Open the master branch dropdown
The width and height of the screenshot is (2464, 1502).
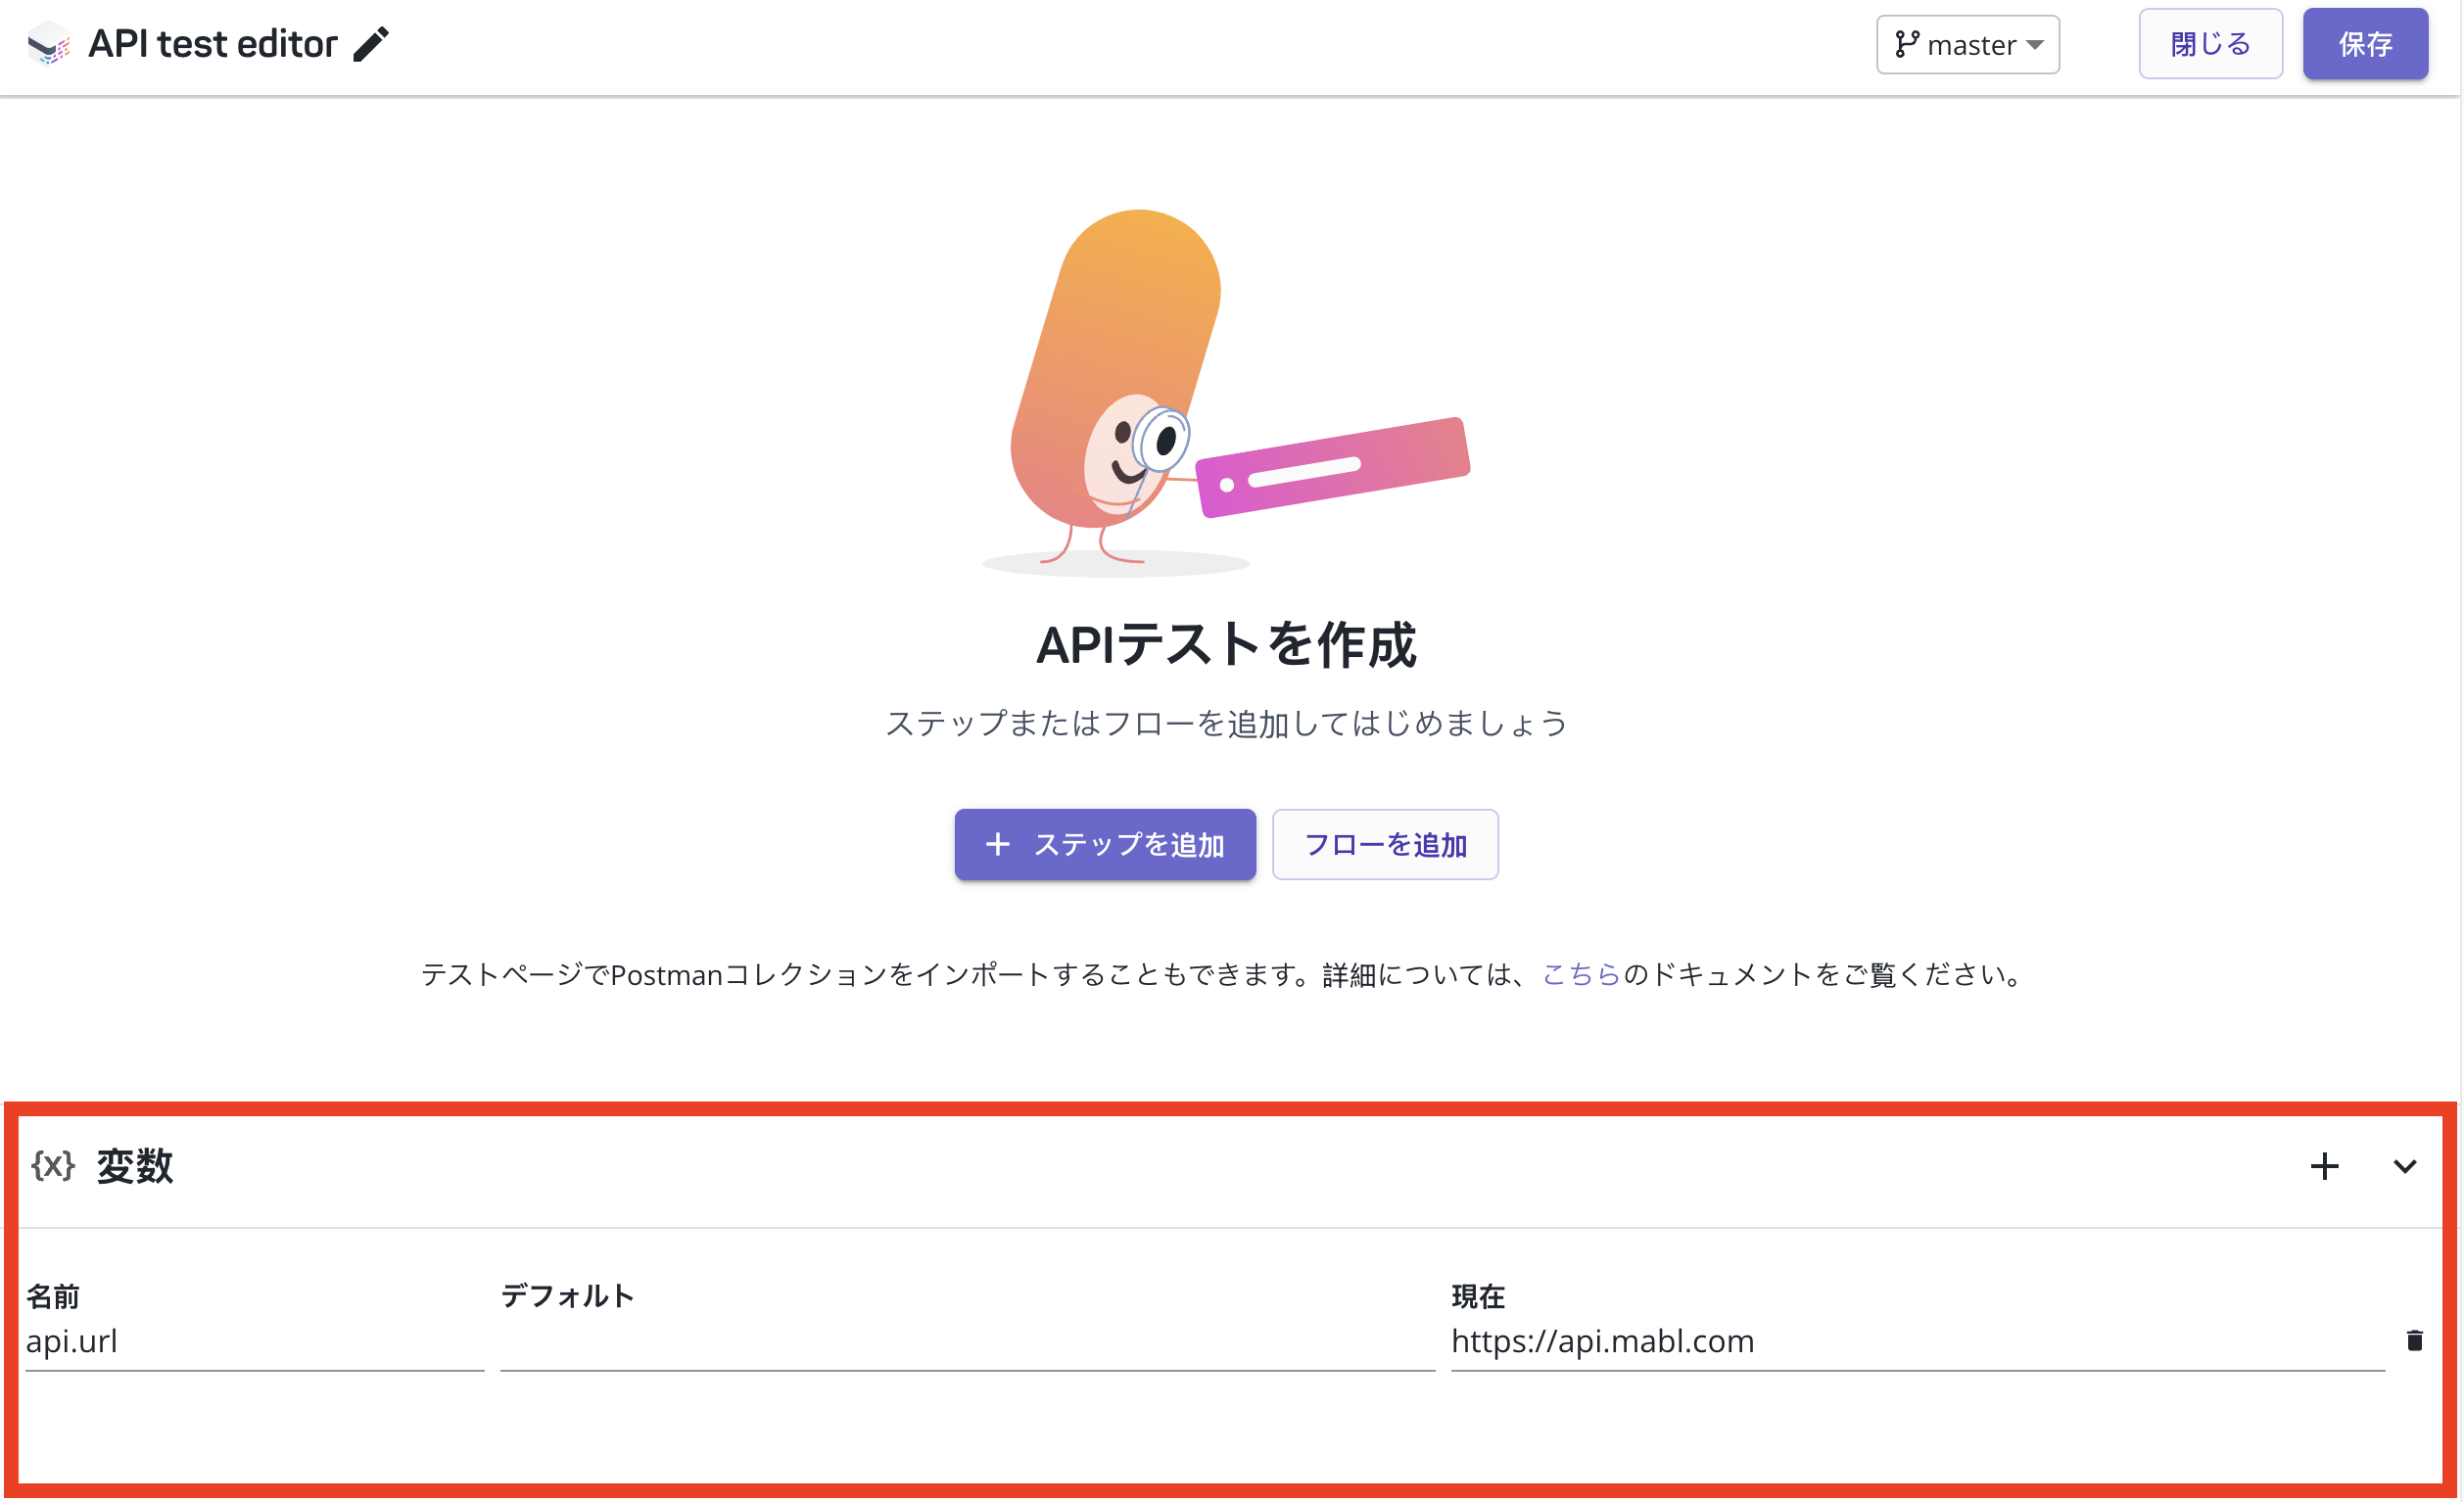pos(1967,45)
